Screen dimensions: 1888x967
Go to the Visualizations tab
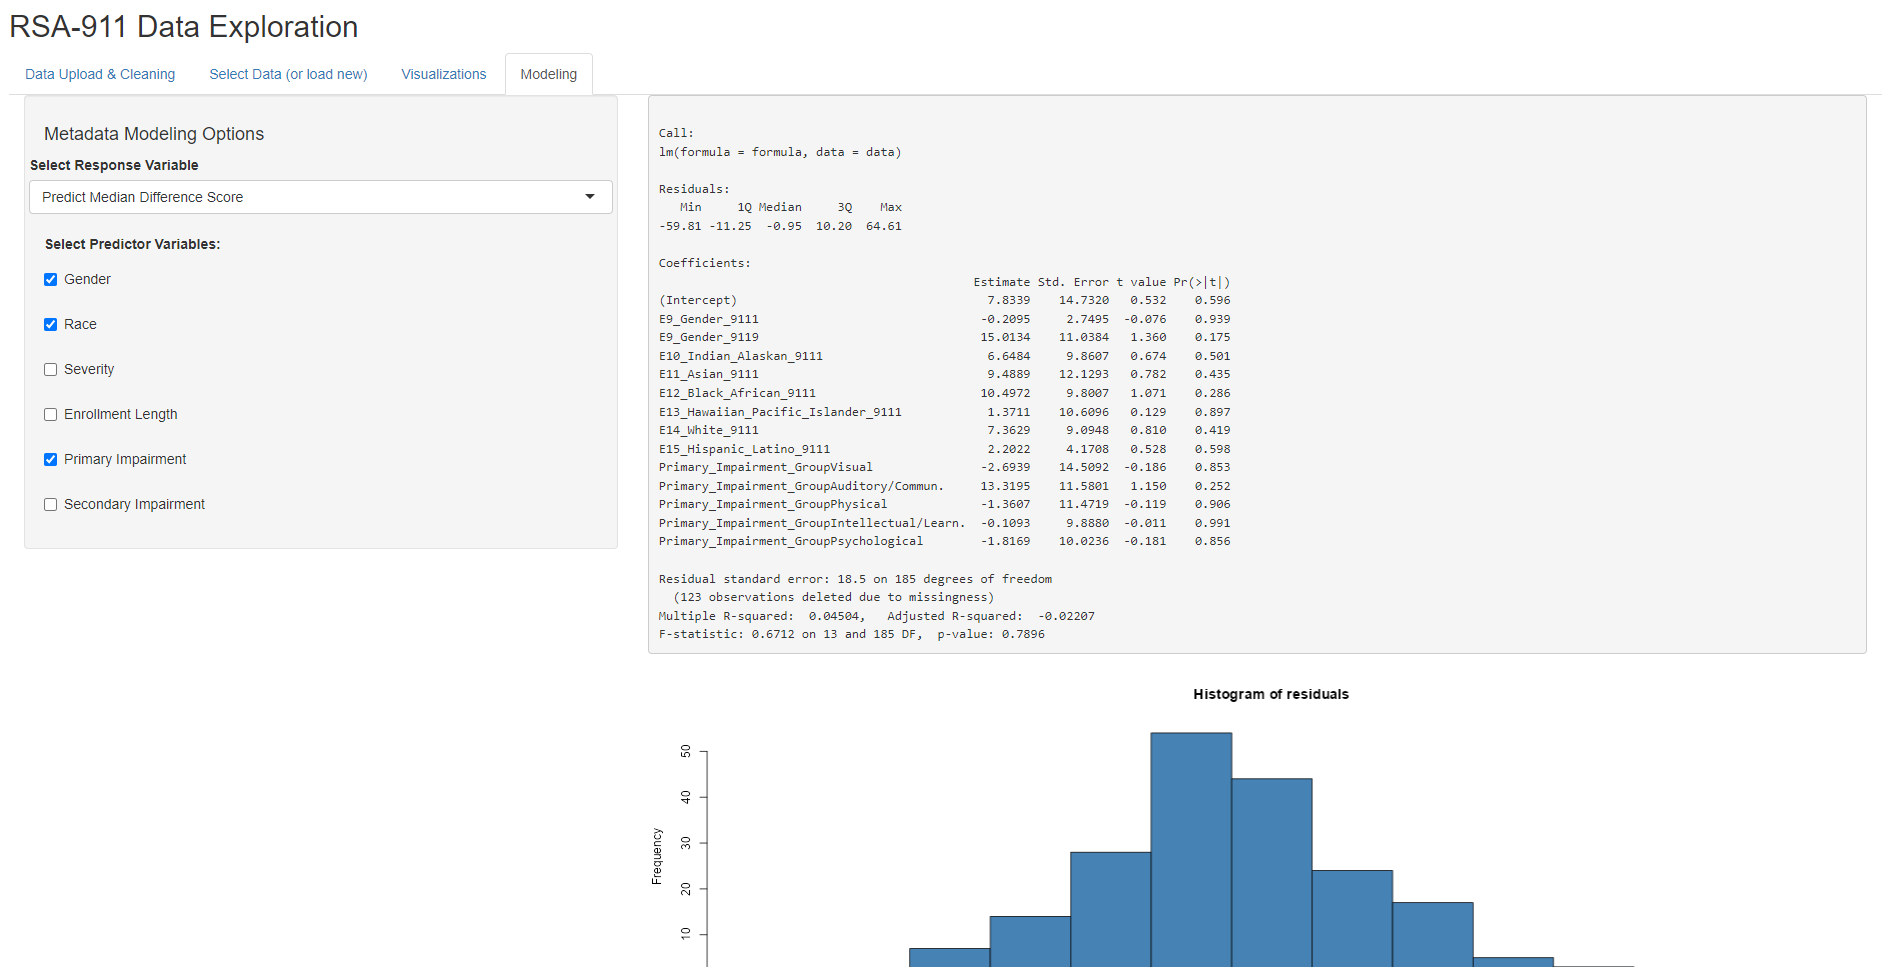tap(443, 74)
